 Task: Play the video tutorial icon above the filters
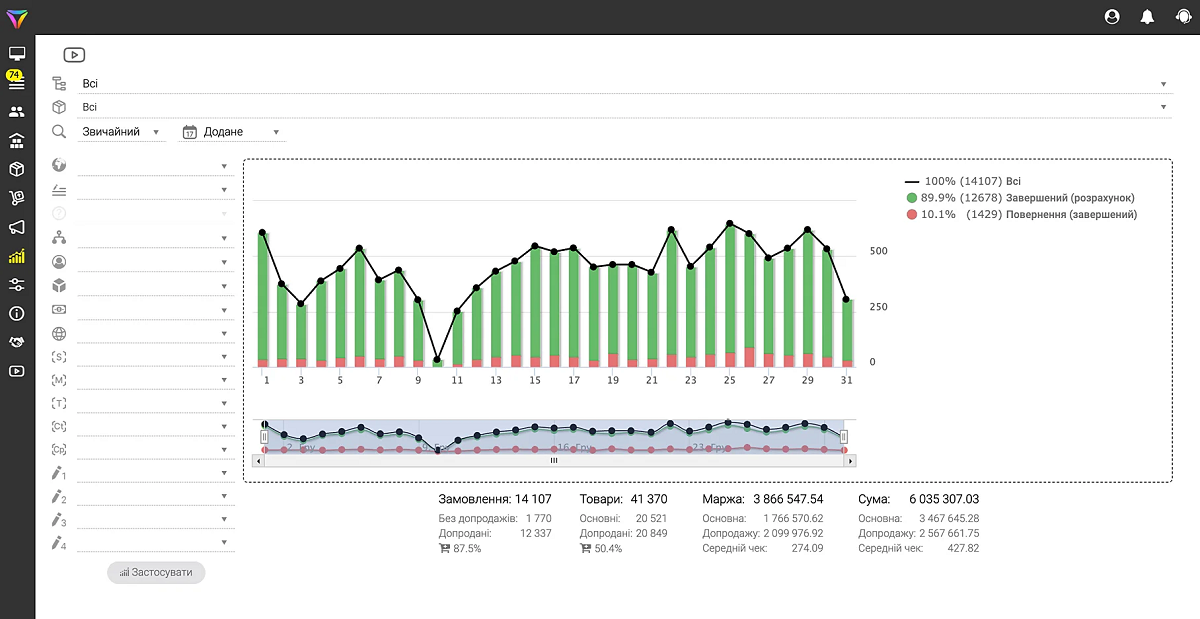point(74,56)
